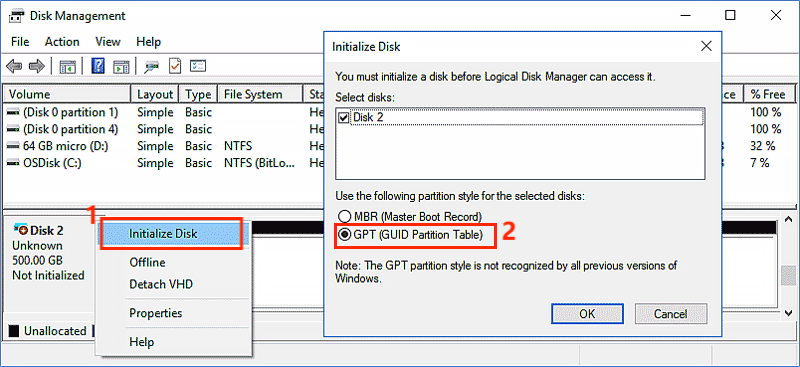
Task: Select the 64 GB micro (D:) volume
Action: (66, 146)
